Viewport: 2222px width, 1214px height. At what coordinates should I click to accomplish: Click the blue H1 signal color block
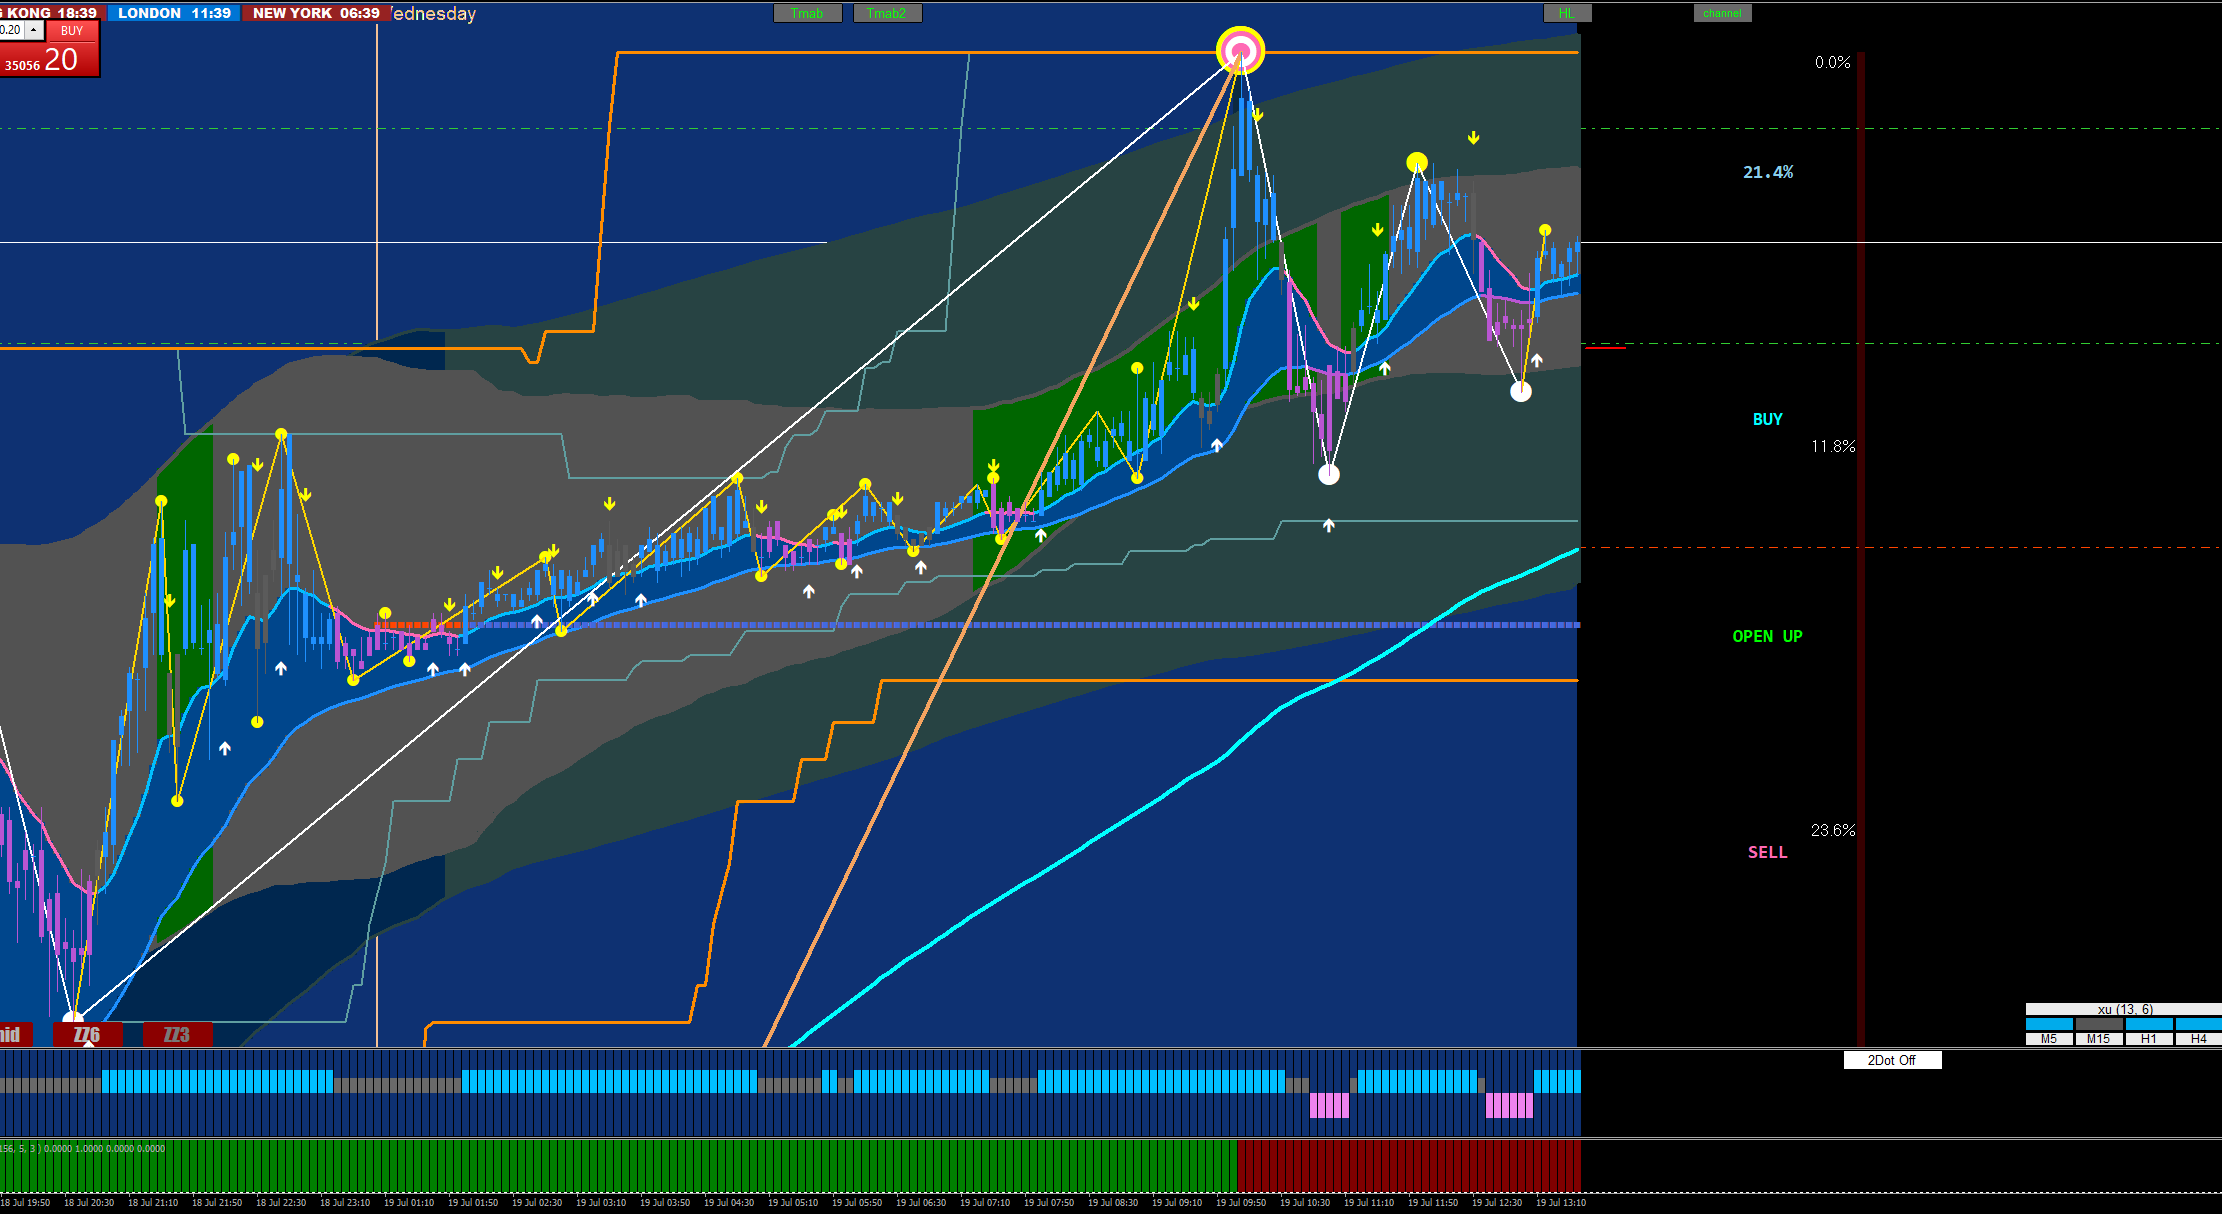click(2148, 1024)
